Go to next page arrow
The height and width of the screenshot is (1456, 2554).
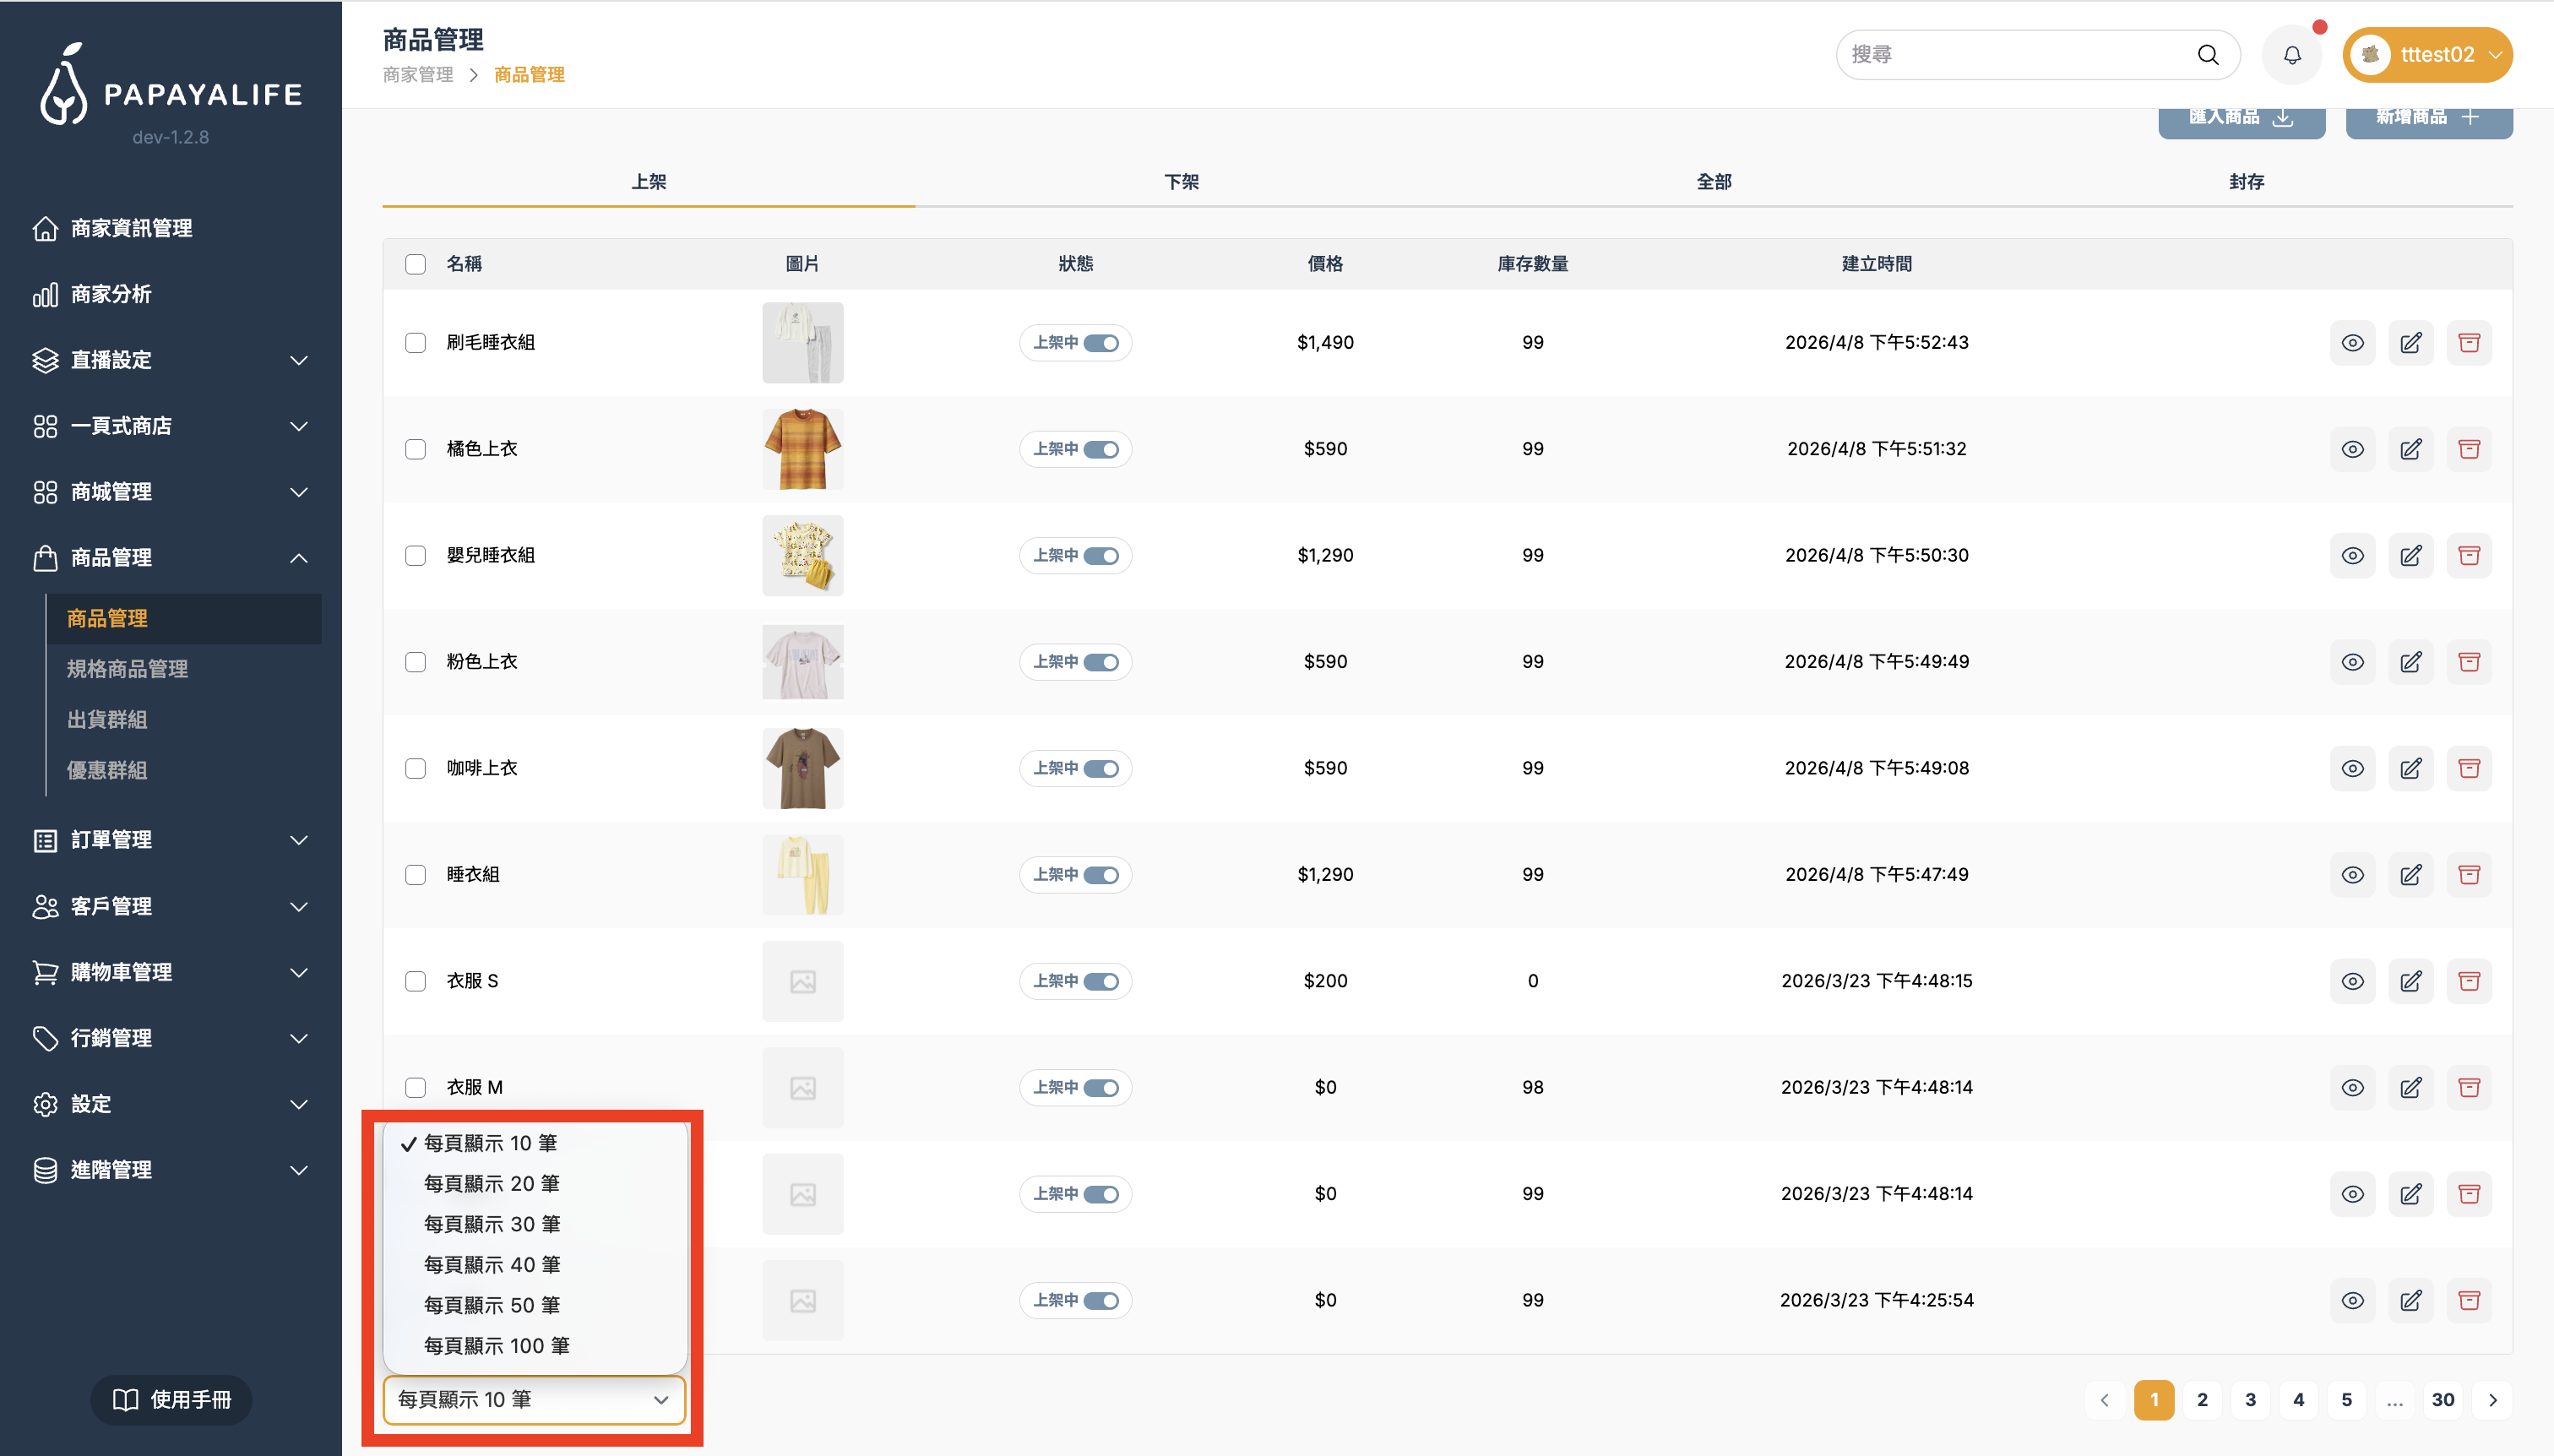2492,1400
